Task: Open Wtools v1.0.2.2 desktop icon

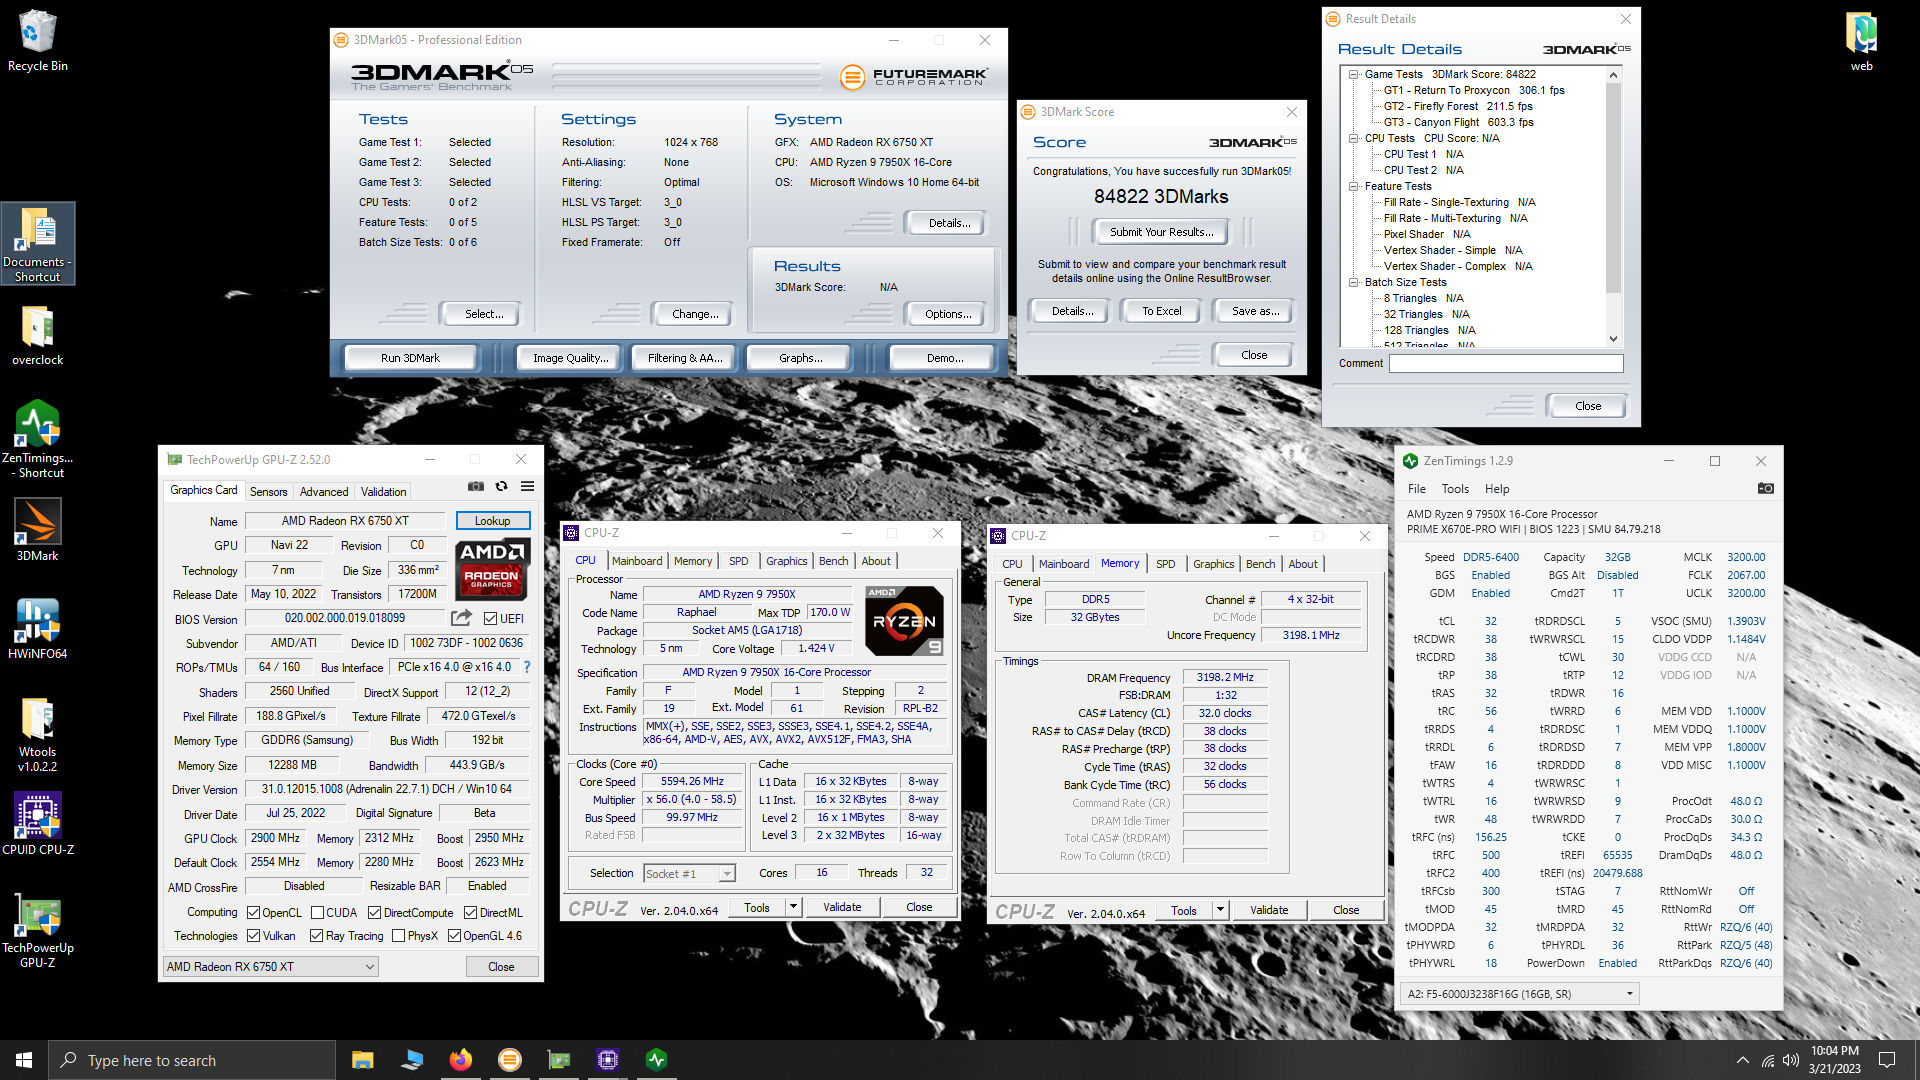Action: (x=37, y=734)
